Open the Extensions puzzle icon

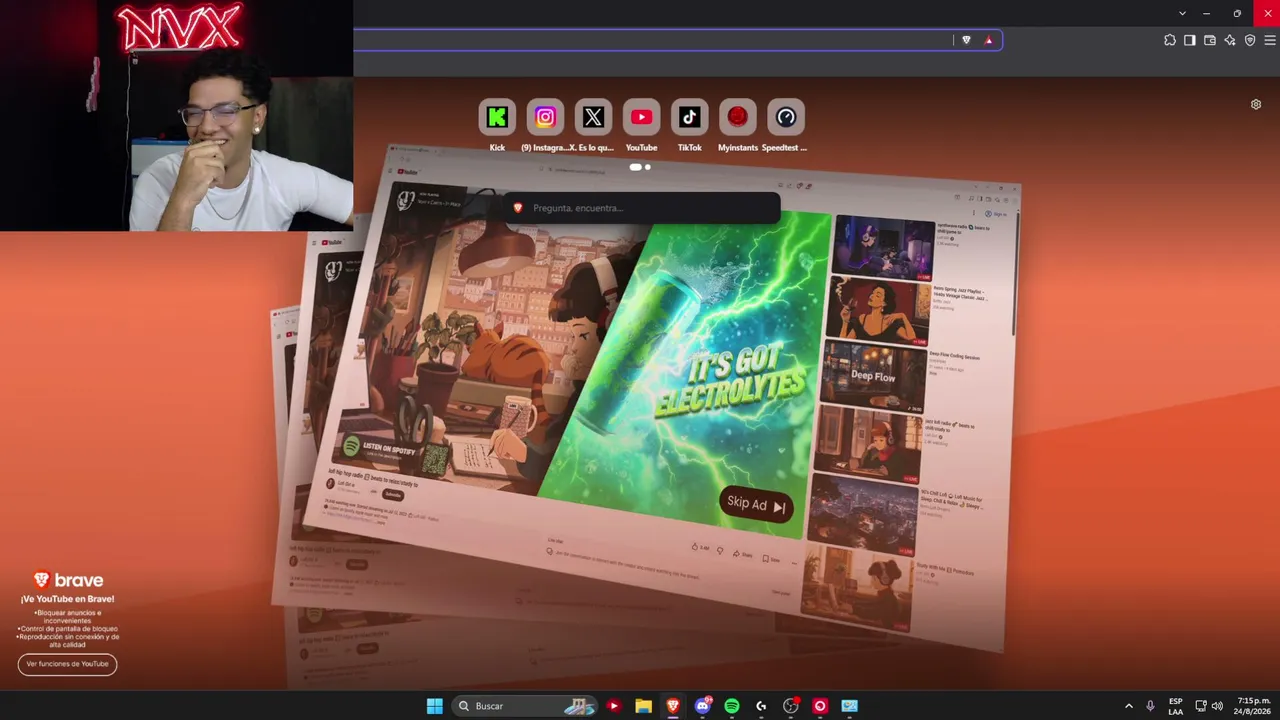coord(1170,40)
